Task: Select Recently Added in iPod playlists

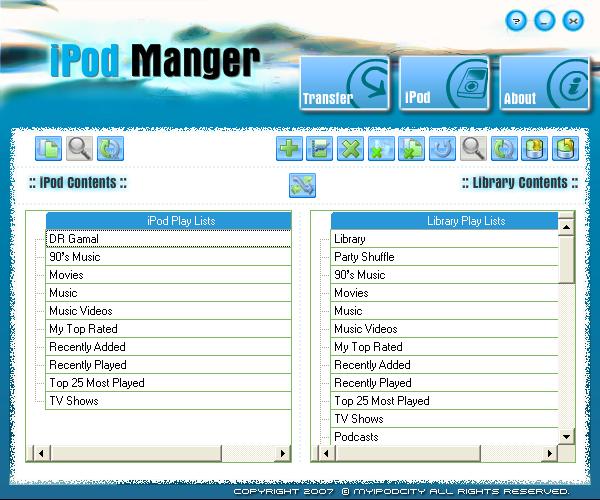Action: (168, 347)
